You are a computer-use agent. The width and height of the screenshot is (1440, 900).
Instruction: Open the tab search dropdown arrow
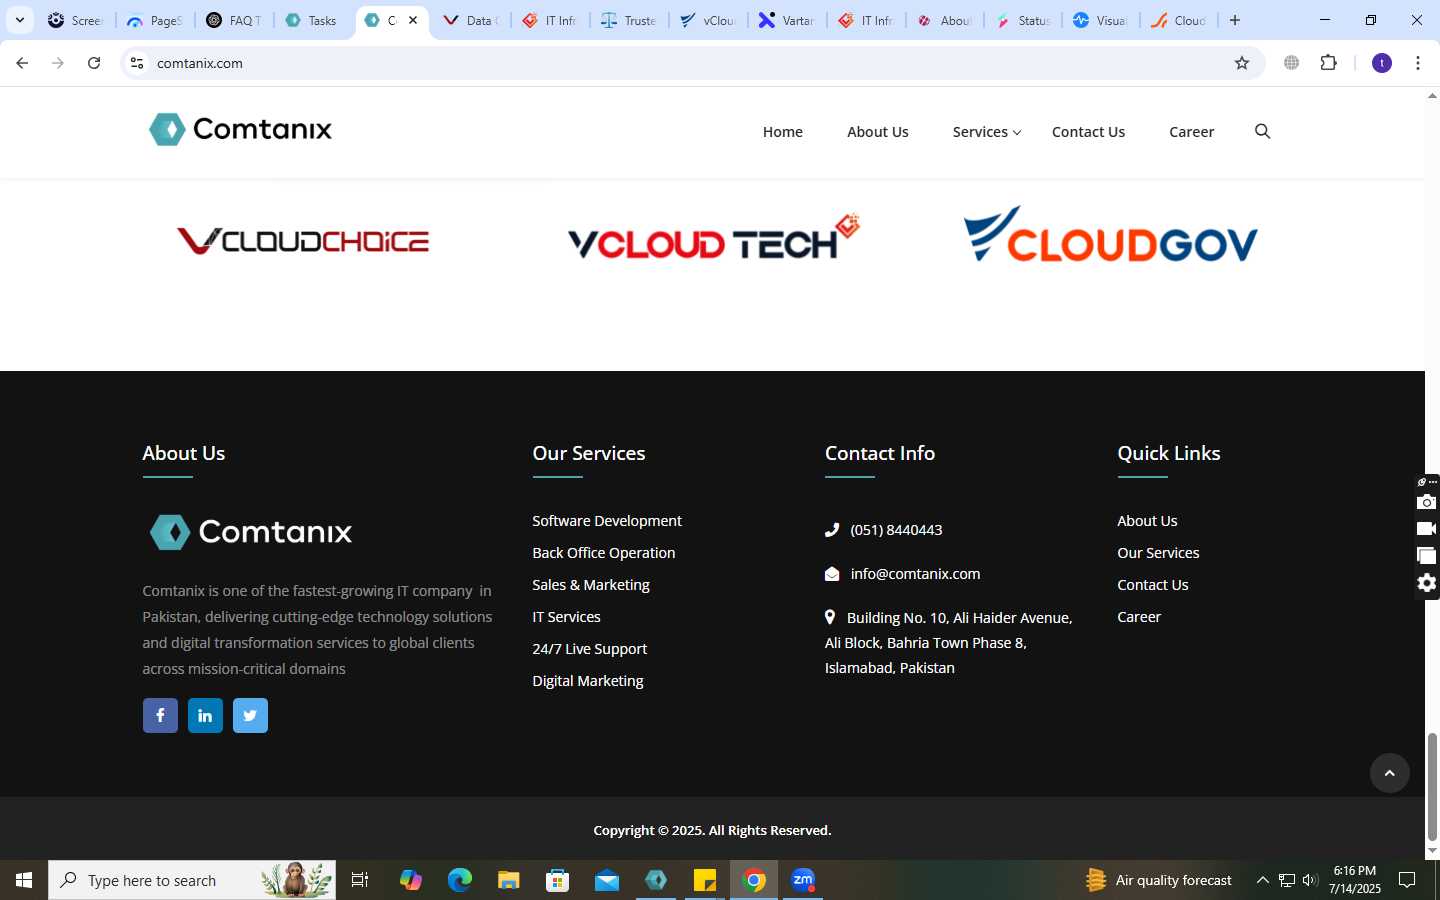[x=19, y=20]
